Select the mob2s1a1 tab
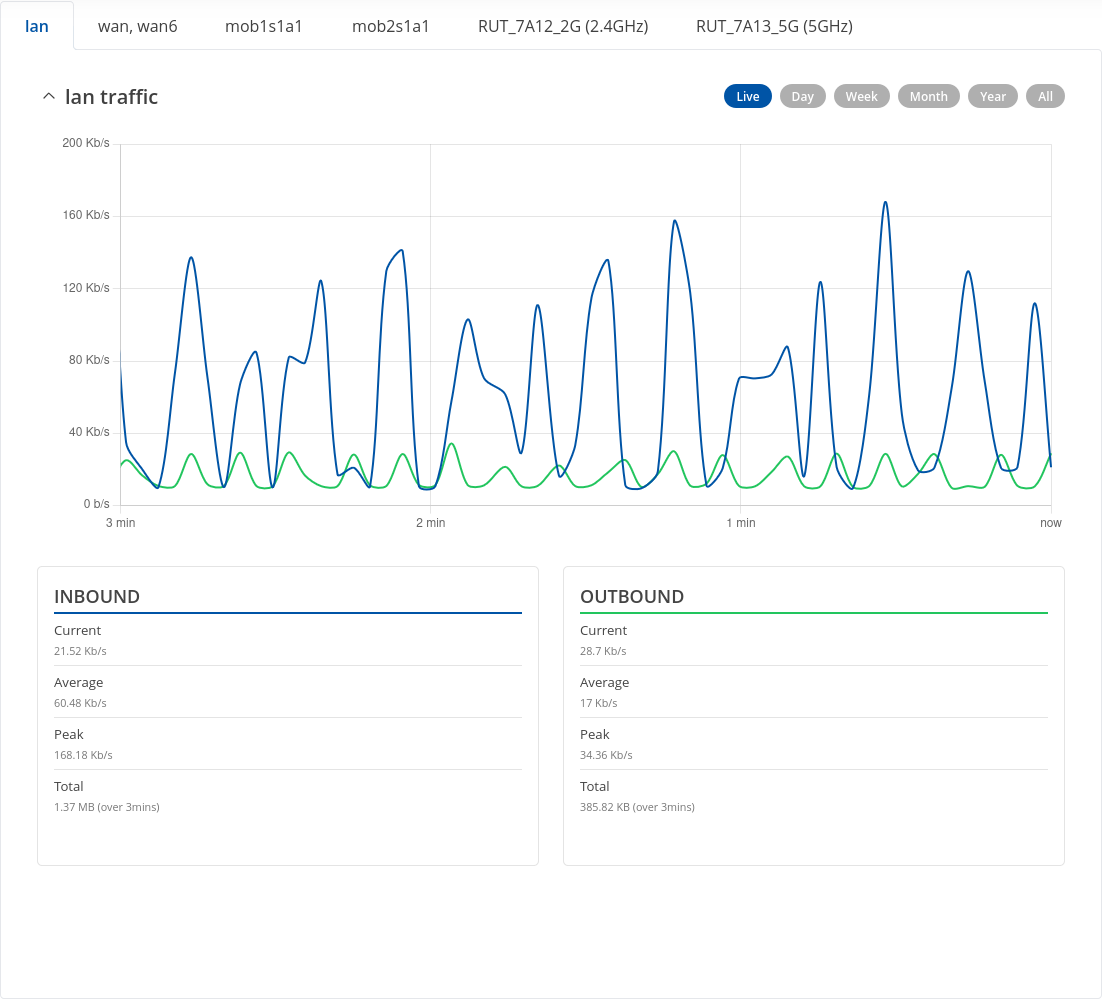Viewport: 1102px width, 999px height. tap(390, 26)
